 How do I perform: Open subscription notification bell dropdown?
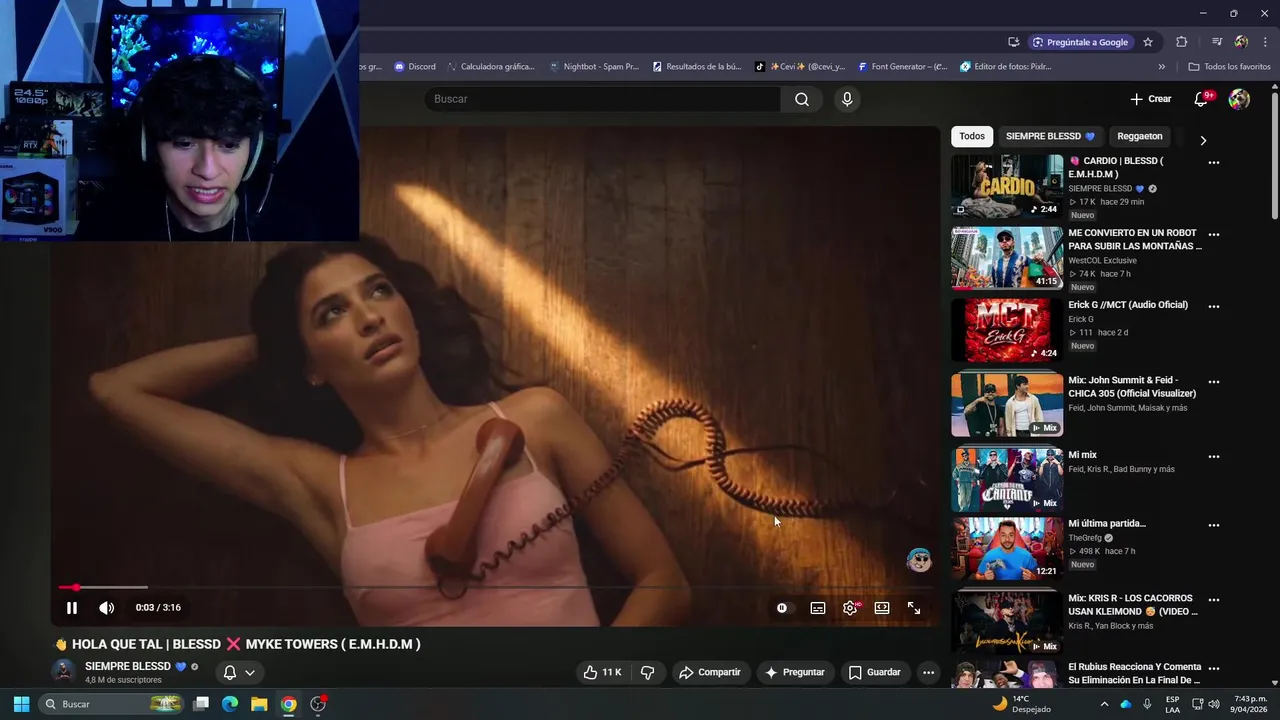[239, 672]
